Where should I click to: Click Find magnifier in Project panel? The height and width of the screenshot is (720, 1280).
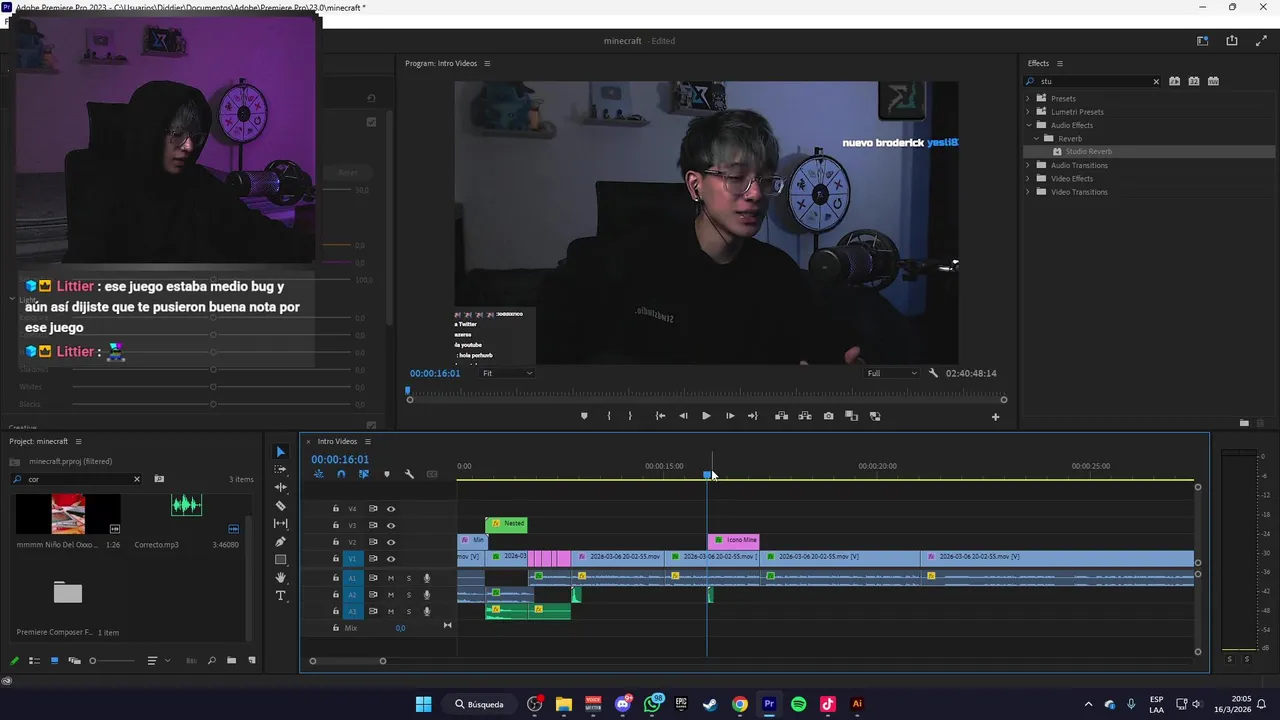tap(211, 661)
